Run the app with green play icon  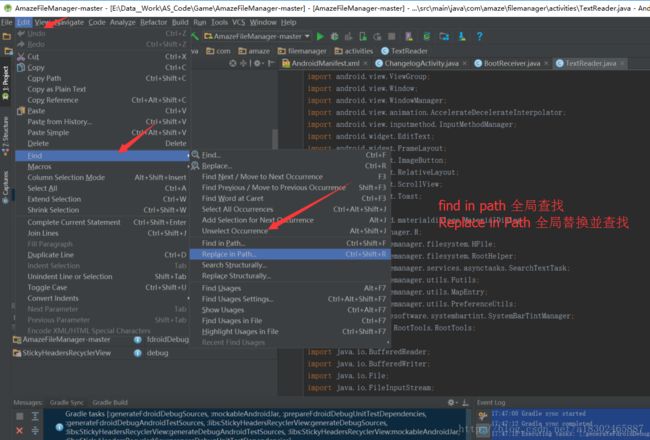click(x=320, y=36)
